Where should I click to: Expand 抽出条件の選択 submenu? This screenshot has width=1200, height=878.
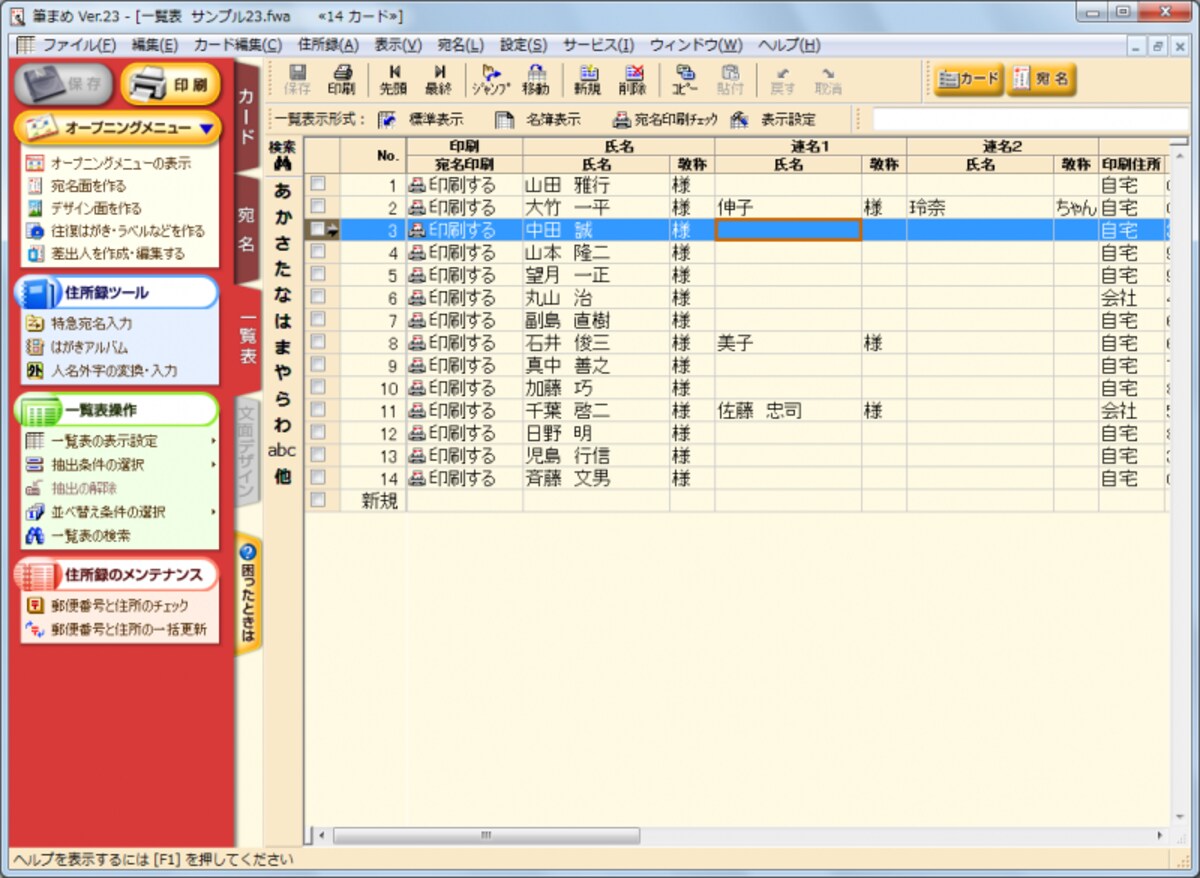coord(214,464)
